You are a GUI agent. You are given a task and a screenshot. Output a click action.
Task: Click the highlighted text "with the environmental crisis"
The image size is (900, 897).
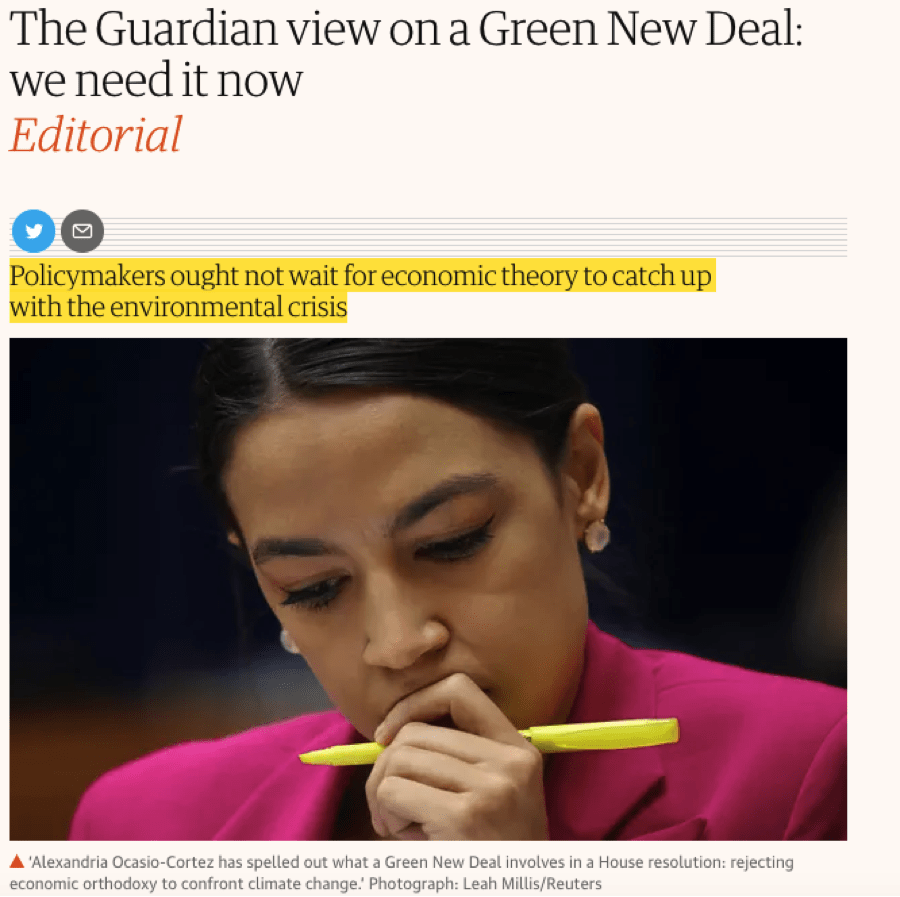coord(179,306)
